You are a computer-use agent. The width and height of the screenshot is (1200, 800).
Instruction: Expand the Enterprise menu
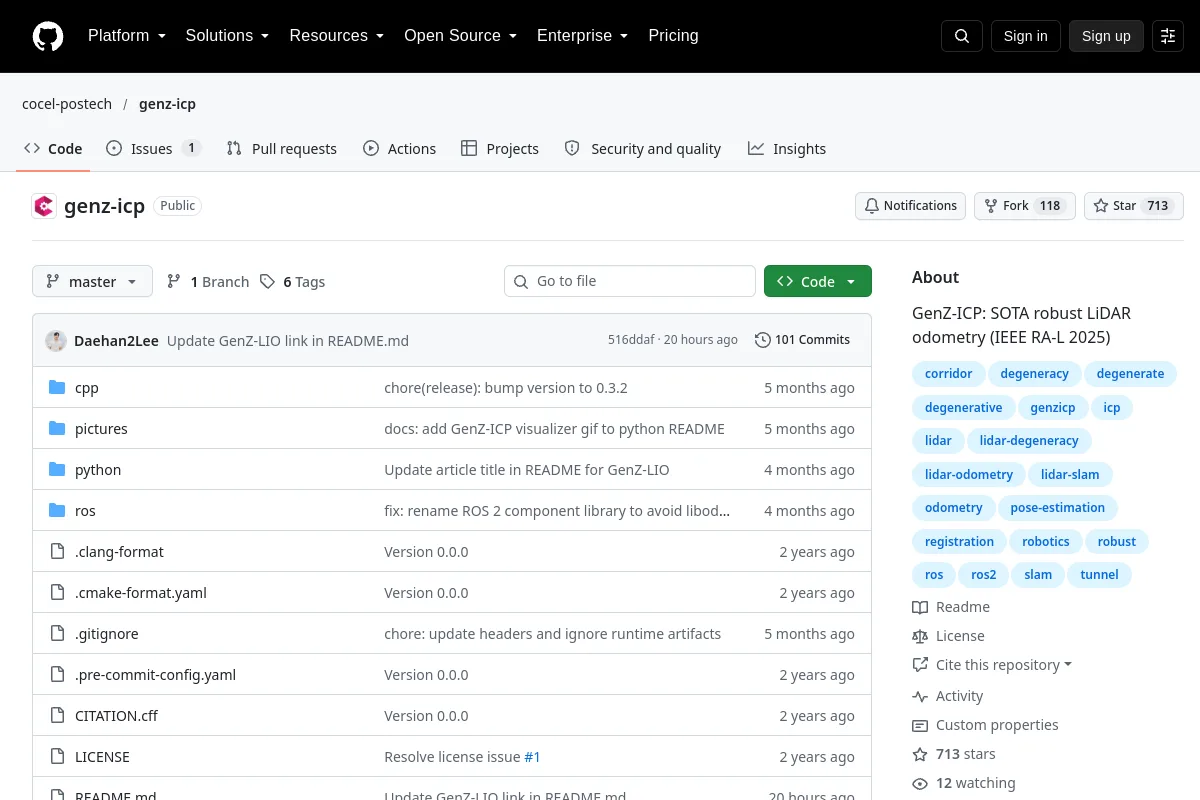tap(583, 36)
